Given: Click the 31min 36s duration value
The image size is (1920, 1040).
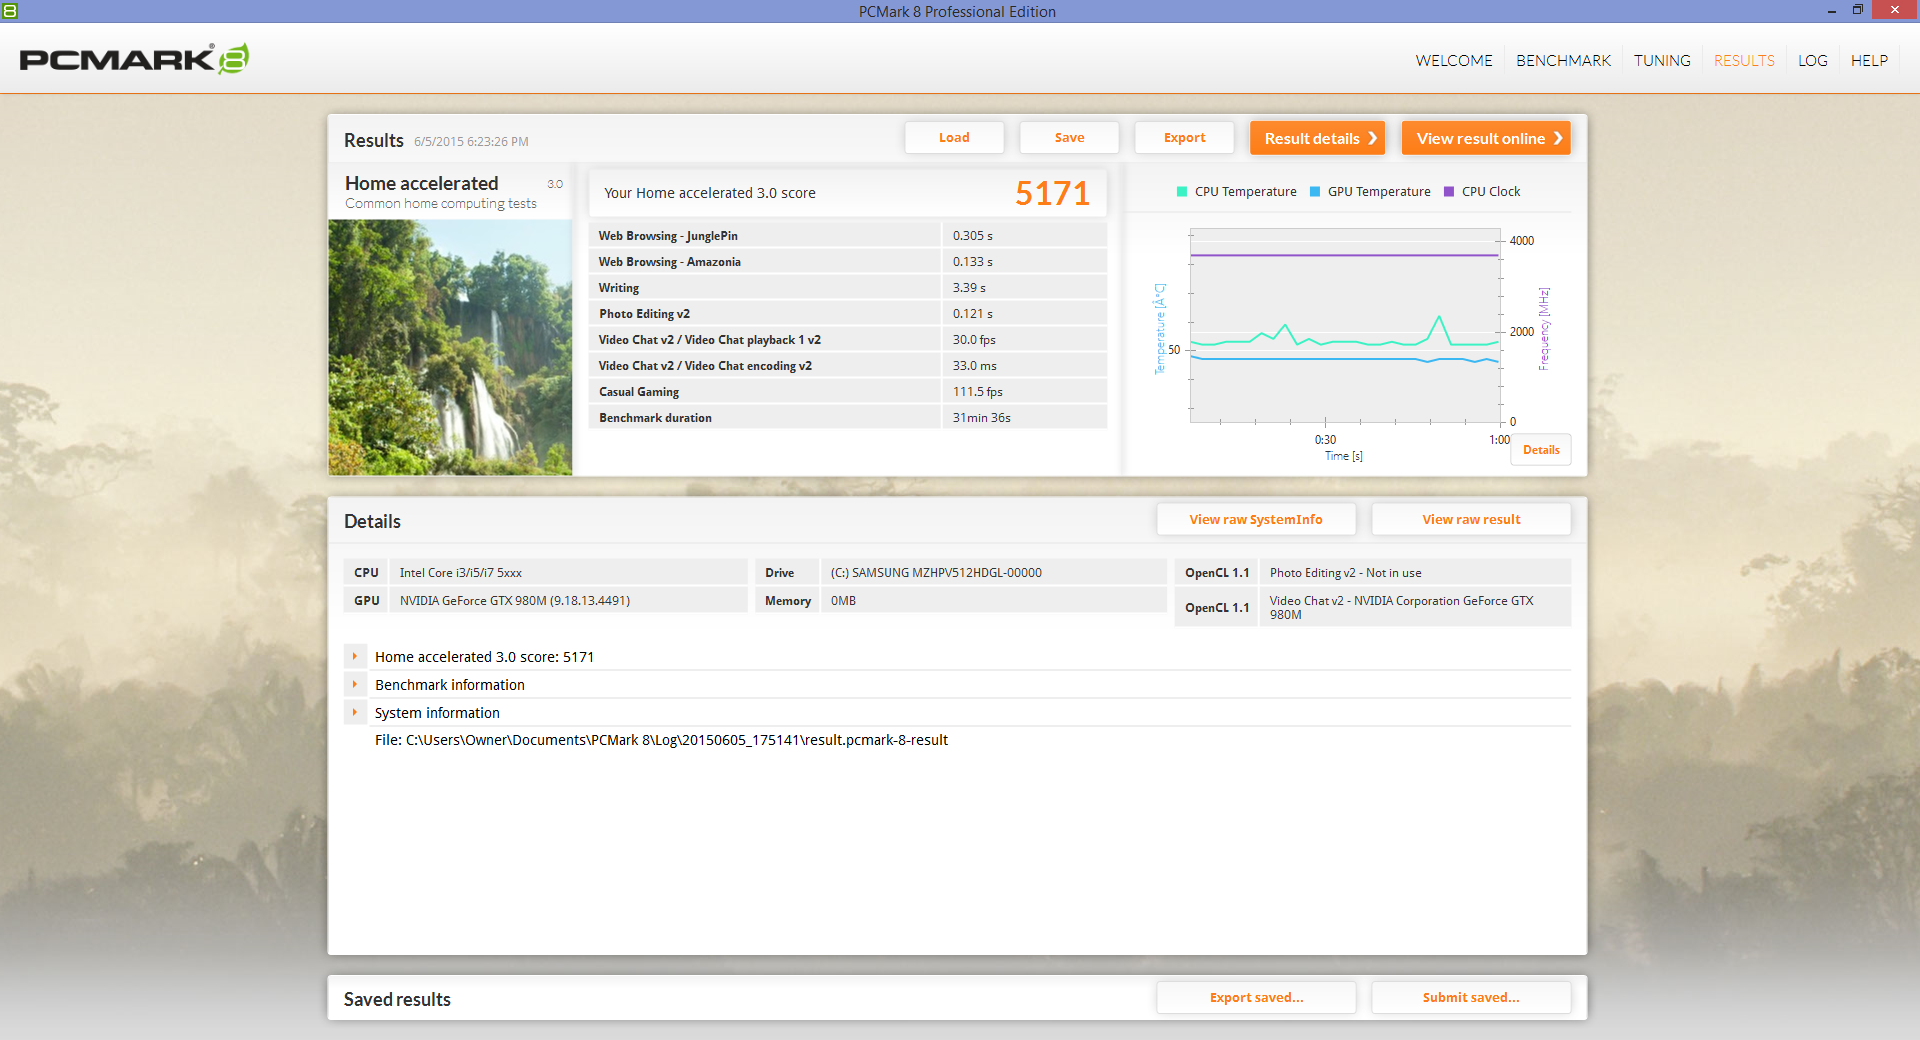Looking at the screenshot, I should point(981,418).
